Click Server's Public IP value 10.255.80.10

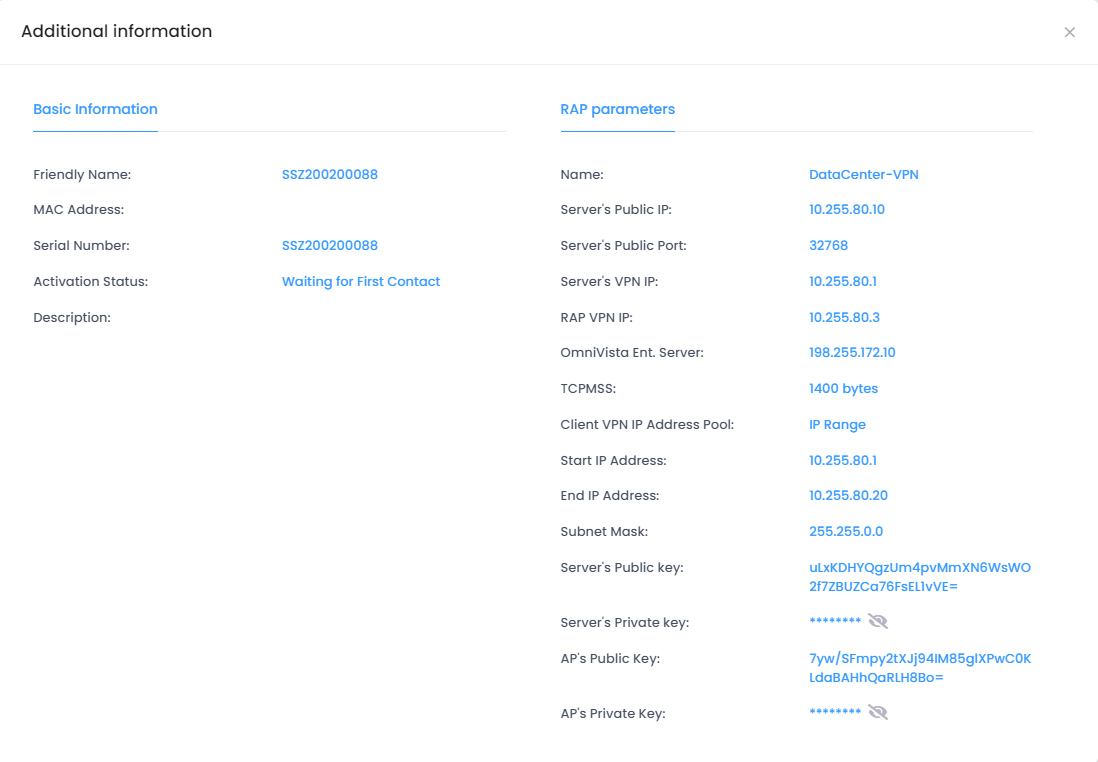pos(846,210)
